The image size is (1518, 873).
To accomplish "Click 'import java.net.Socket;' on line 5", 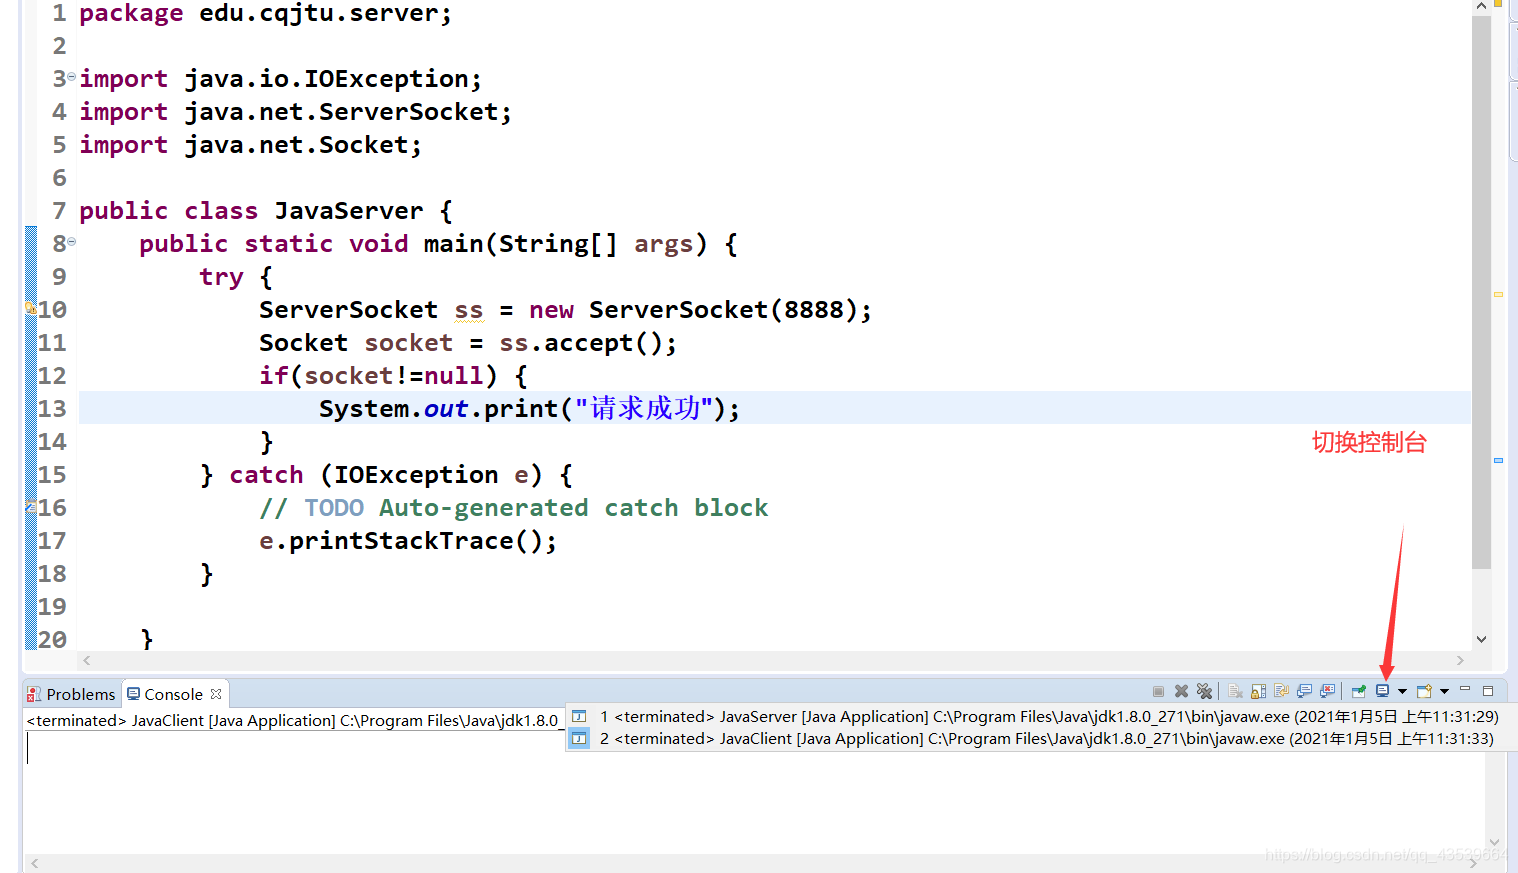I will coord(250,145).
